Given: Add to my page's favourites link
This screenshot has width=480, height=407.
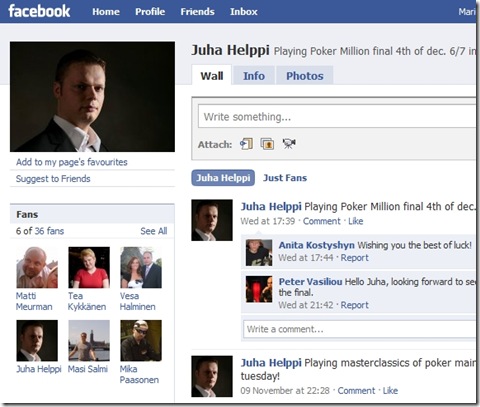Looking at the screenshot, I should [x=72, y=162].
